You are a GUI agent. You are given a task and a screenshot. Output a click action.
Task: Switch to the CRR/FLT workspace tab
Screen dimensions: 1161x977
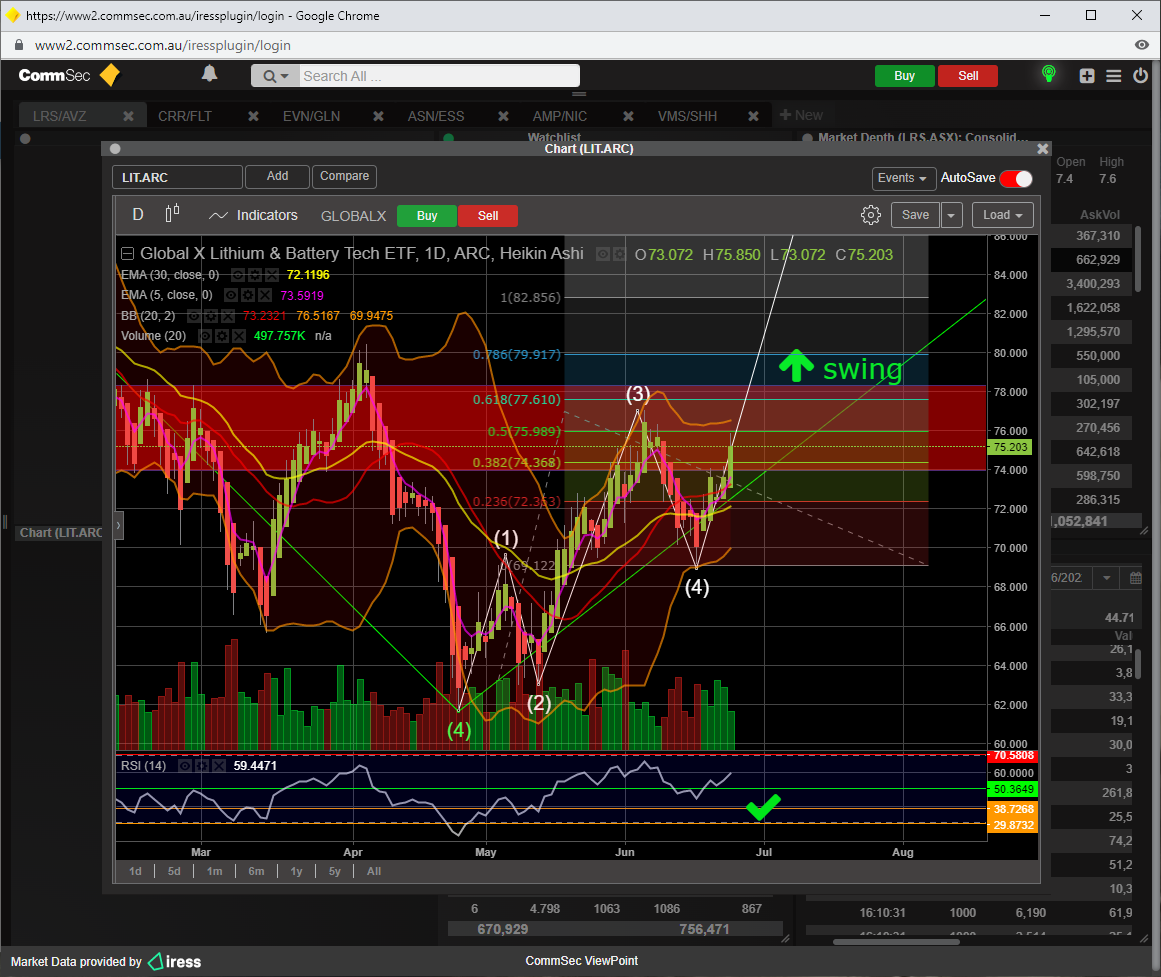click(x=185, y=116)
